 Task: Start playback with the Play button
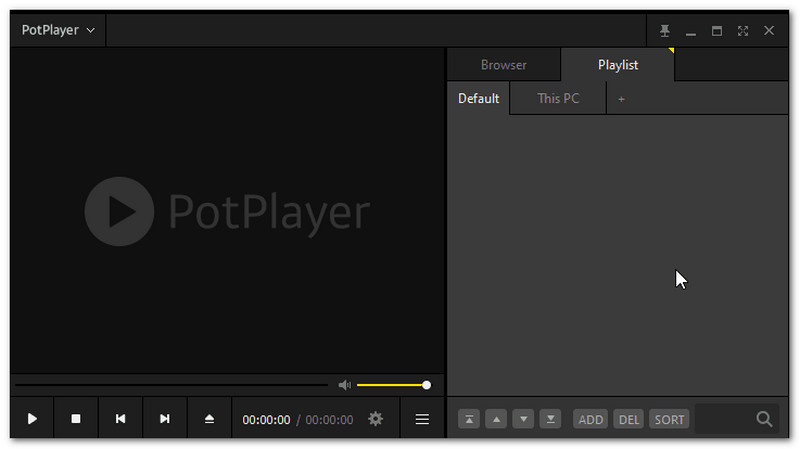coord(32,419)
